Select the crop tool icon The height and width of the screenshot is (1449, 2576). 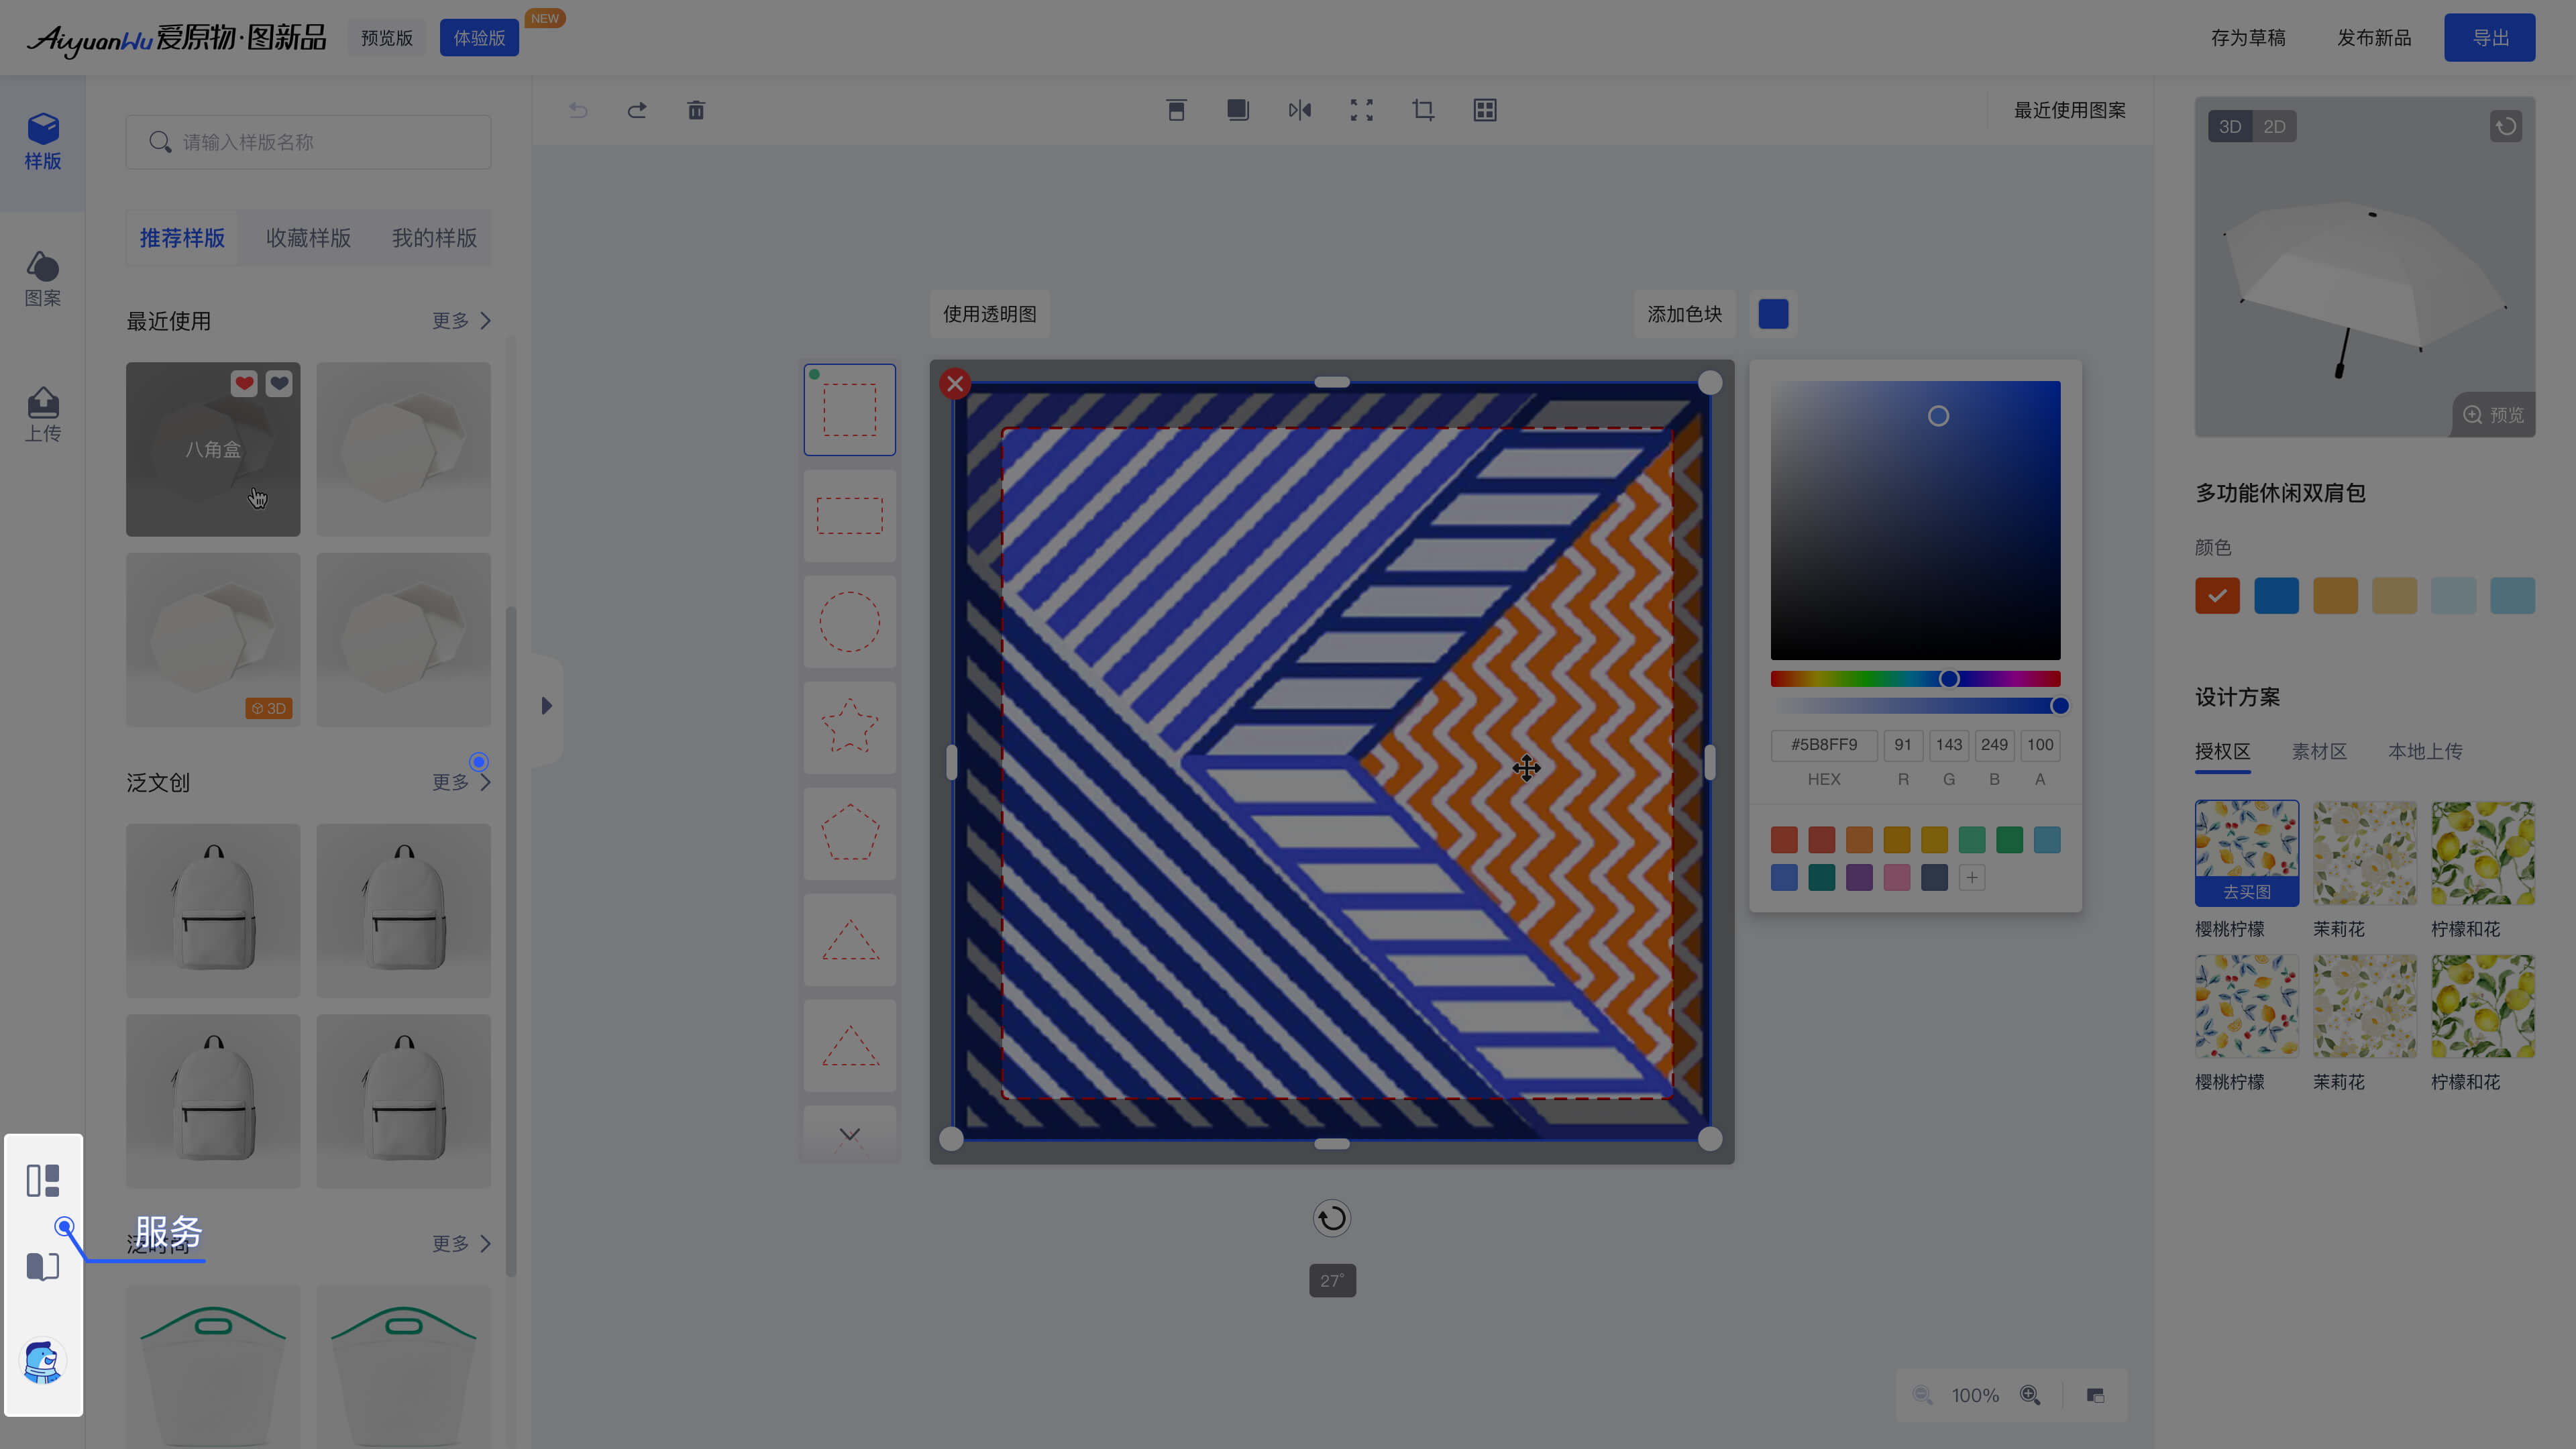[x=1423, y=110]
